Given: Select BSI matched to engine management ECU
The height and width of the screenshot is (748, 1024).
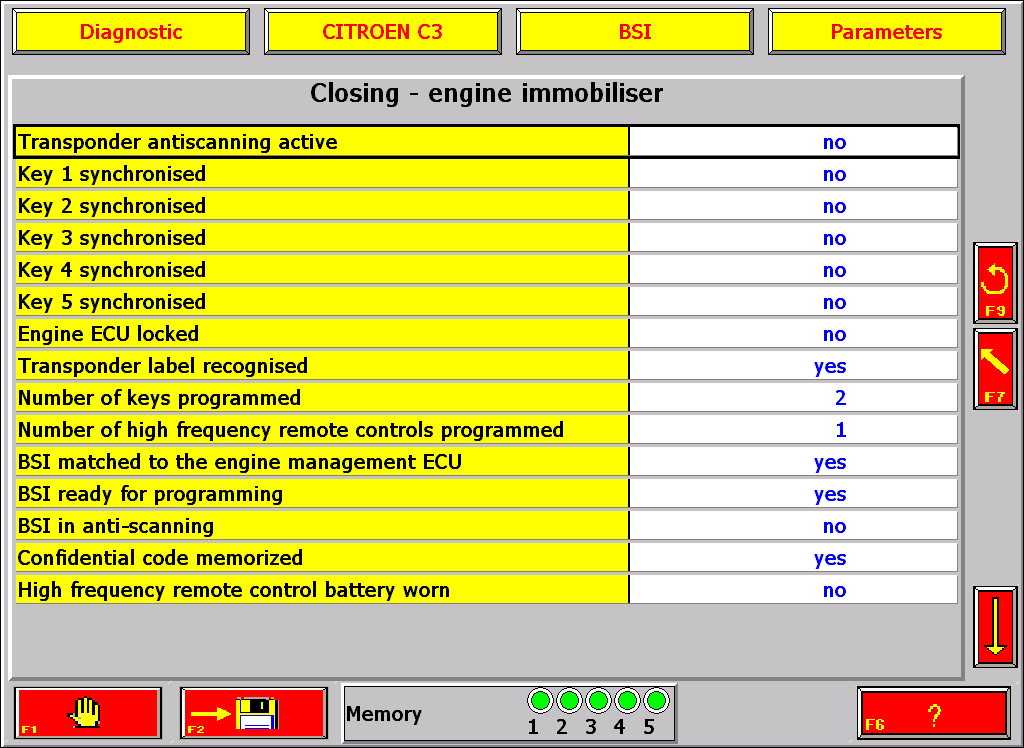Looking at the screenshot, I should (x=487, y=462).
